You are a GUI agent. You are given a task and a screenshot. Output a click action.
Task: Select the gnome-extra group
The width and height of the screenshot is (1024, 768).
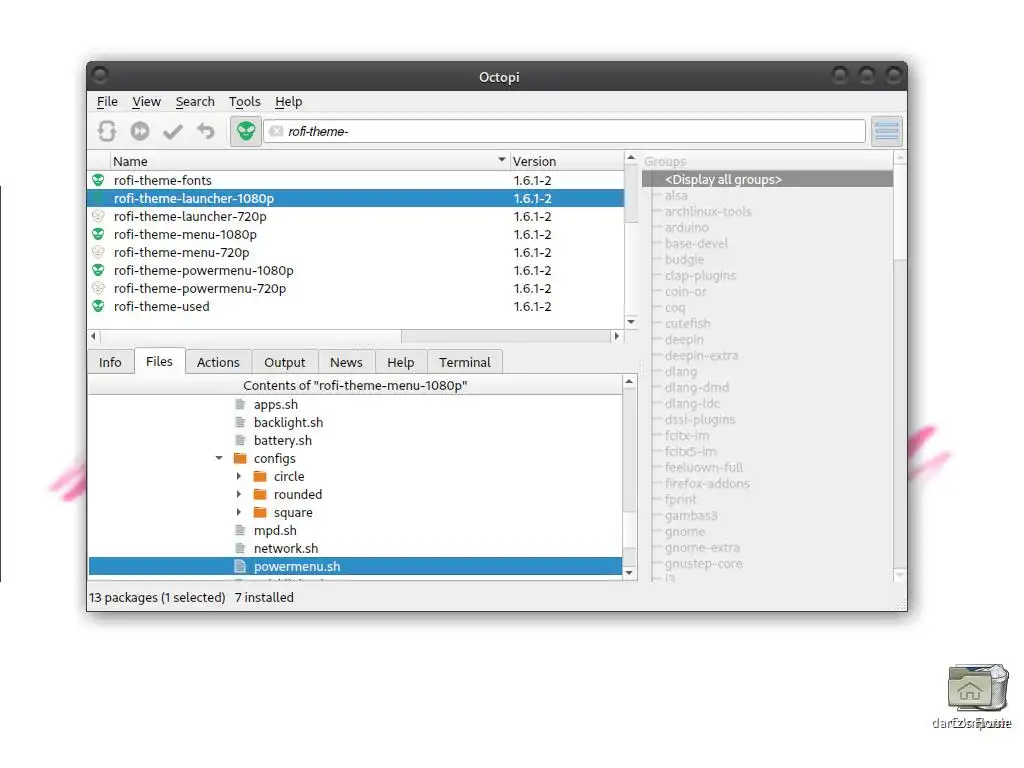[x=702, y=548]
